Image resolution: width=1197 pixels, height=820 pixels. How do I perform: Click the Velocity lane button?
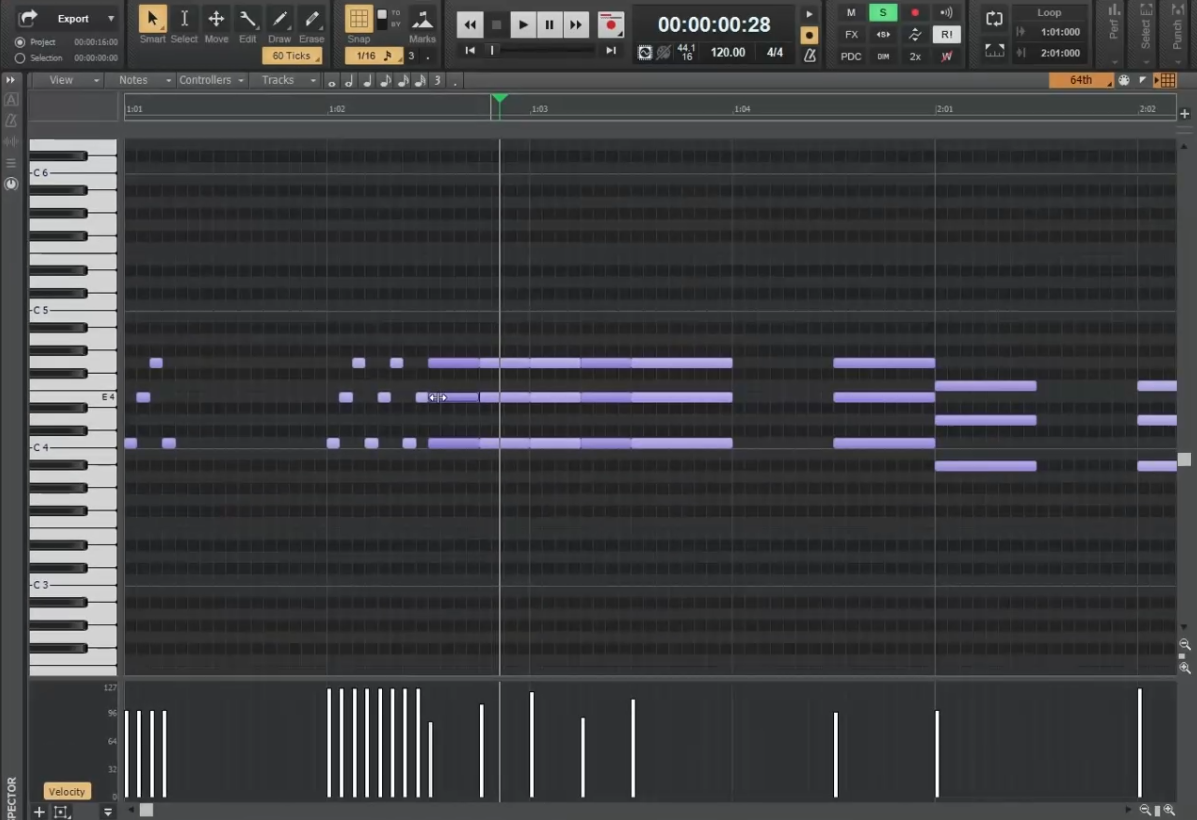(67, 792)
